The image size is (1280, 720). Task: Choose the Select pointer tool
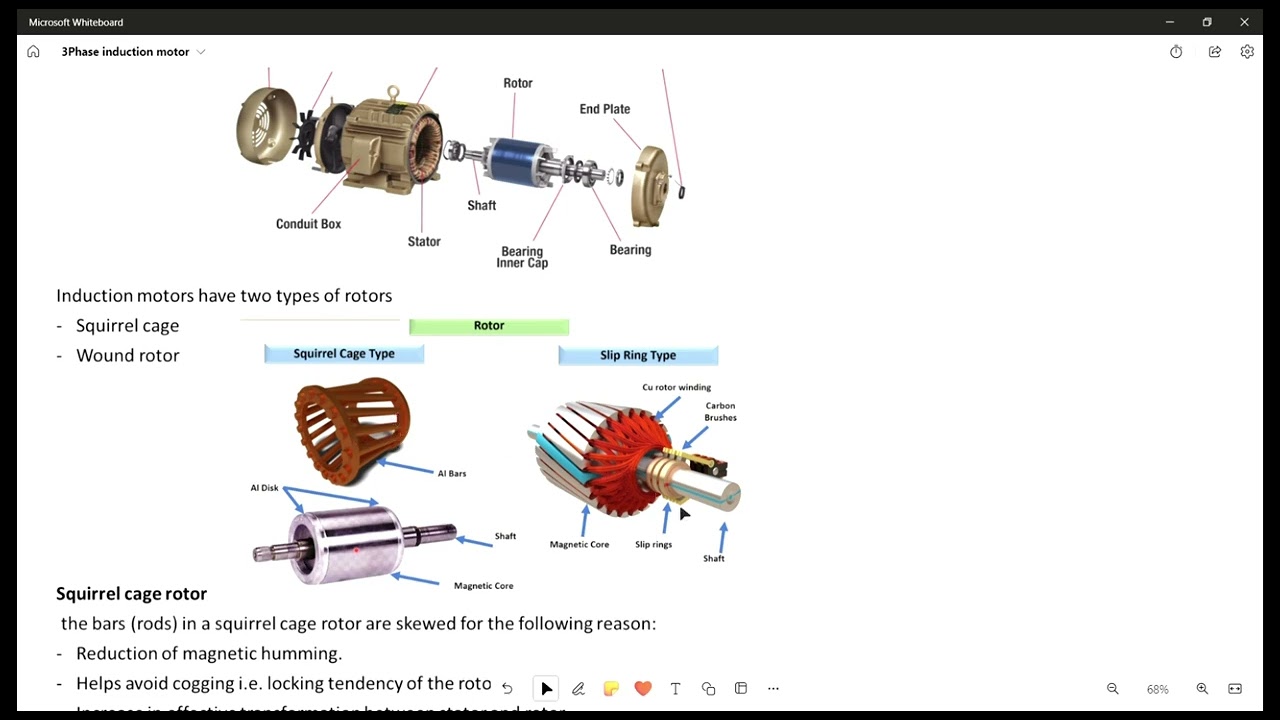click(x=546, y=688)
